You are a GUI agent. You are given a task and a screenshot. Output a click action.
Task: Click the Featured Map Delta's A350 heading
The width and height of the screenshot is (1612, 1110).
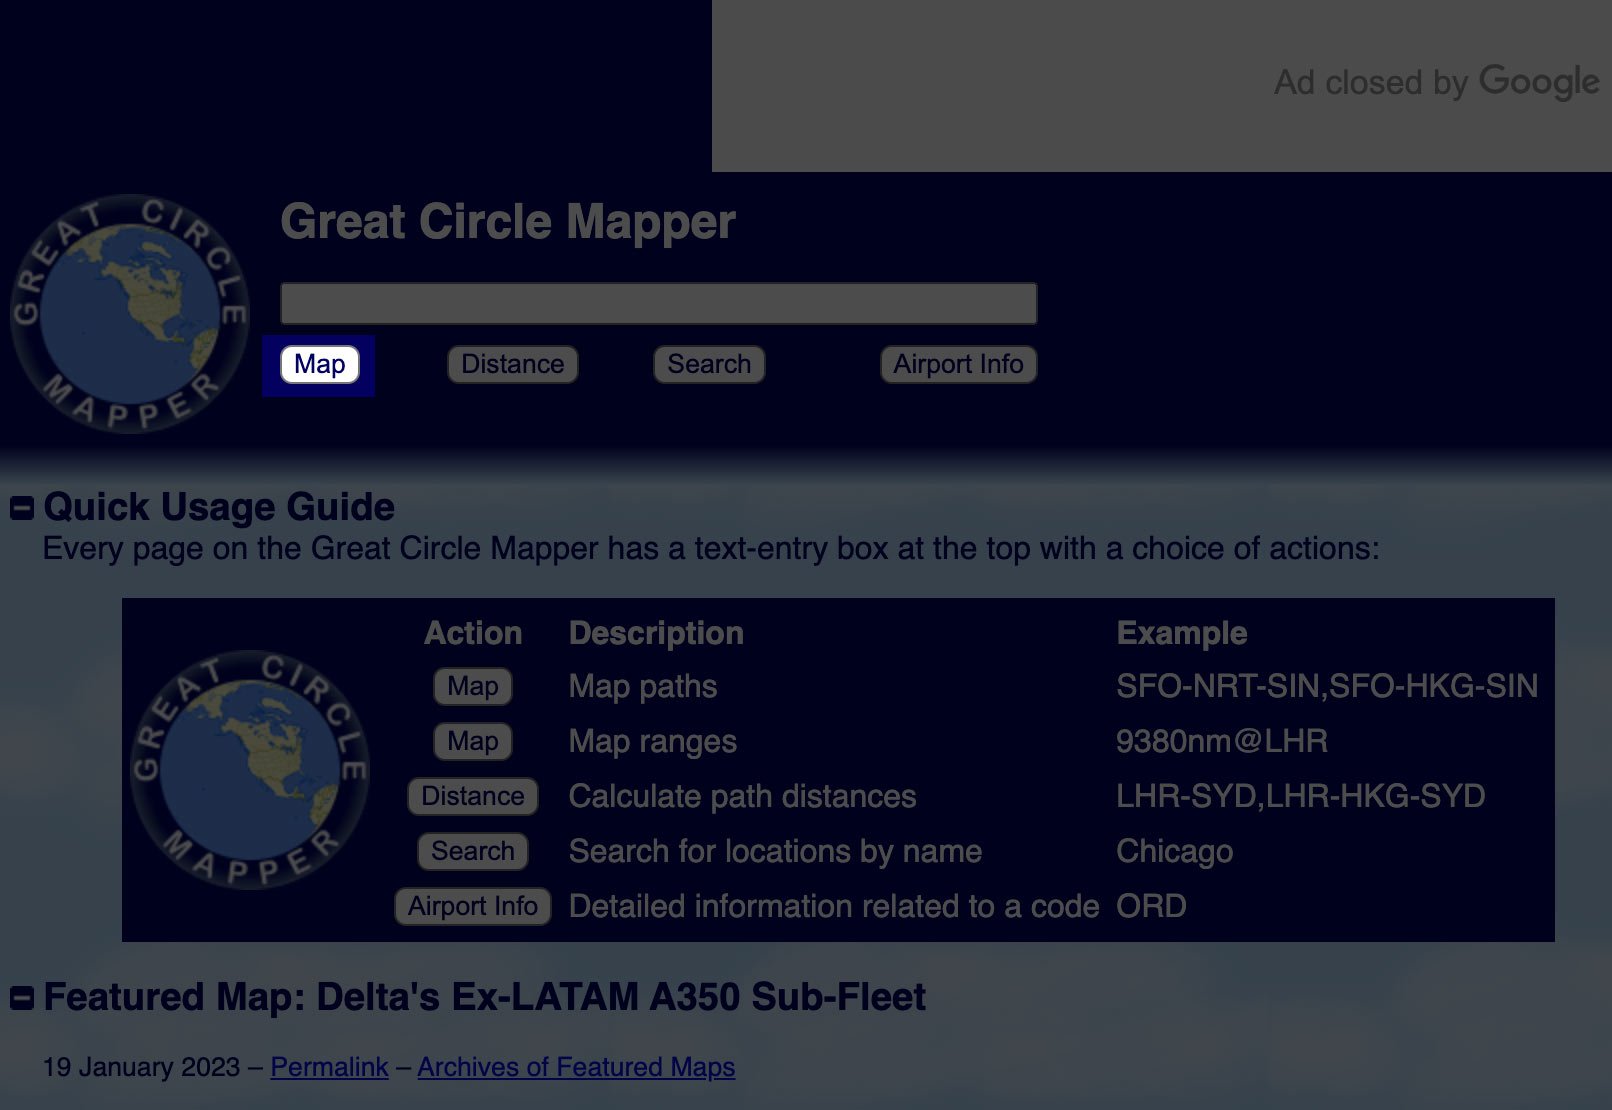(484, 997)
